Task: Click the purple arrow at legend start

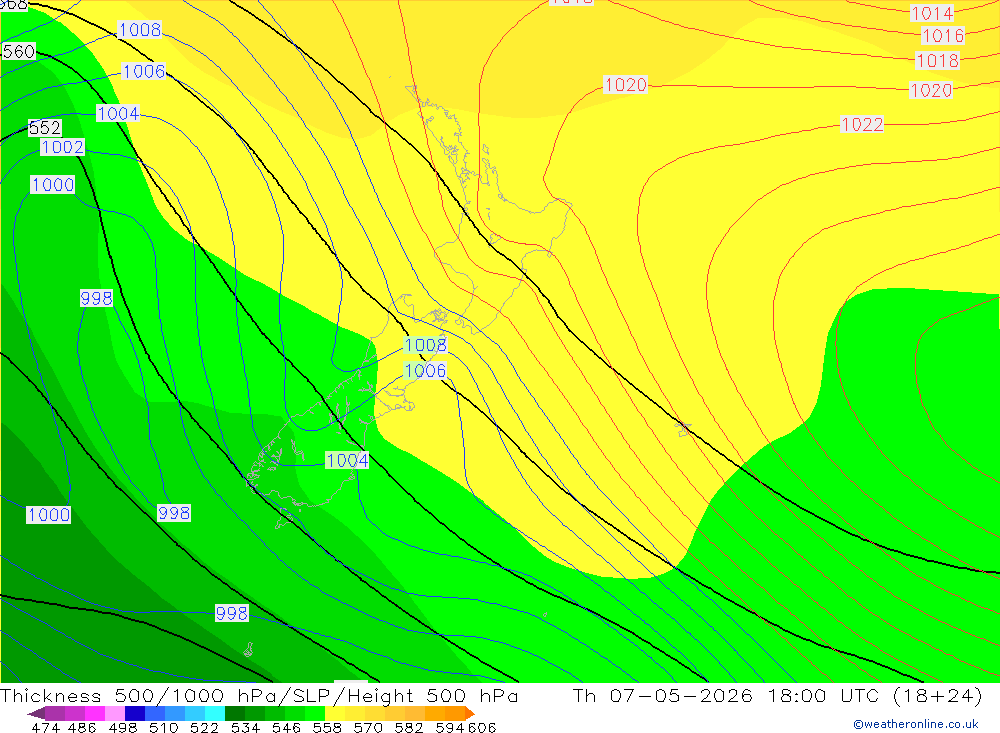Action: [36, 713]
